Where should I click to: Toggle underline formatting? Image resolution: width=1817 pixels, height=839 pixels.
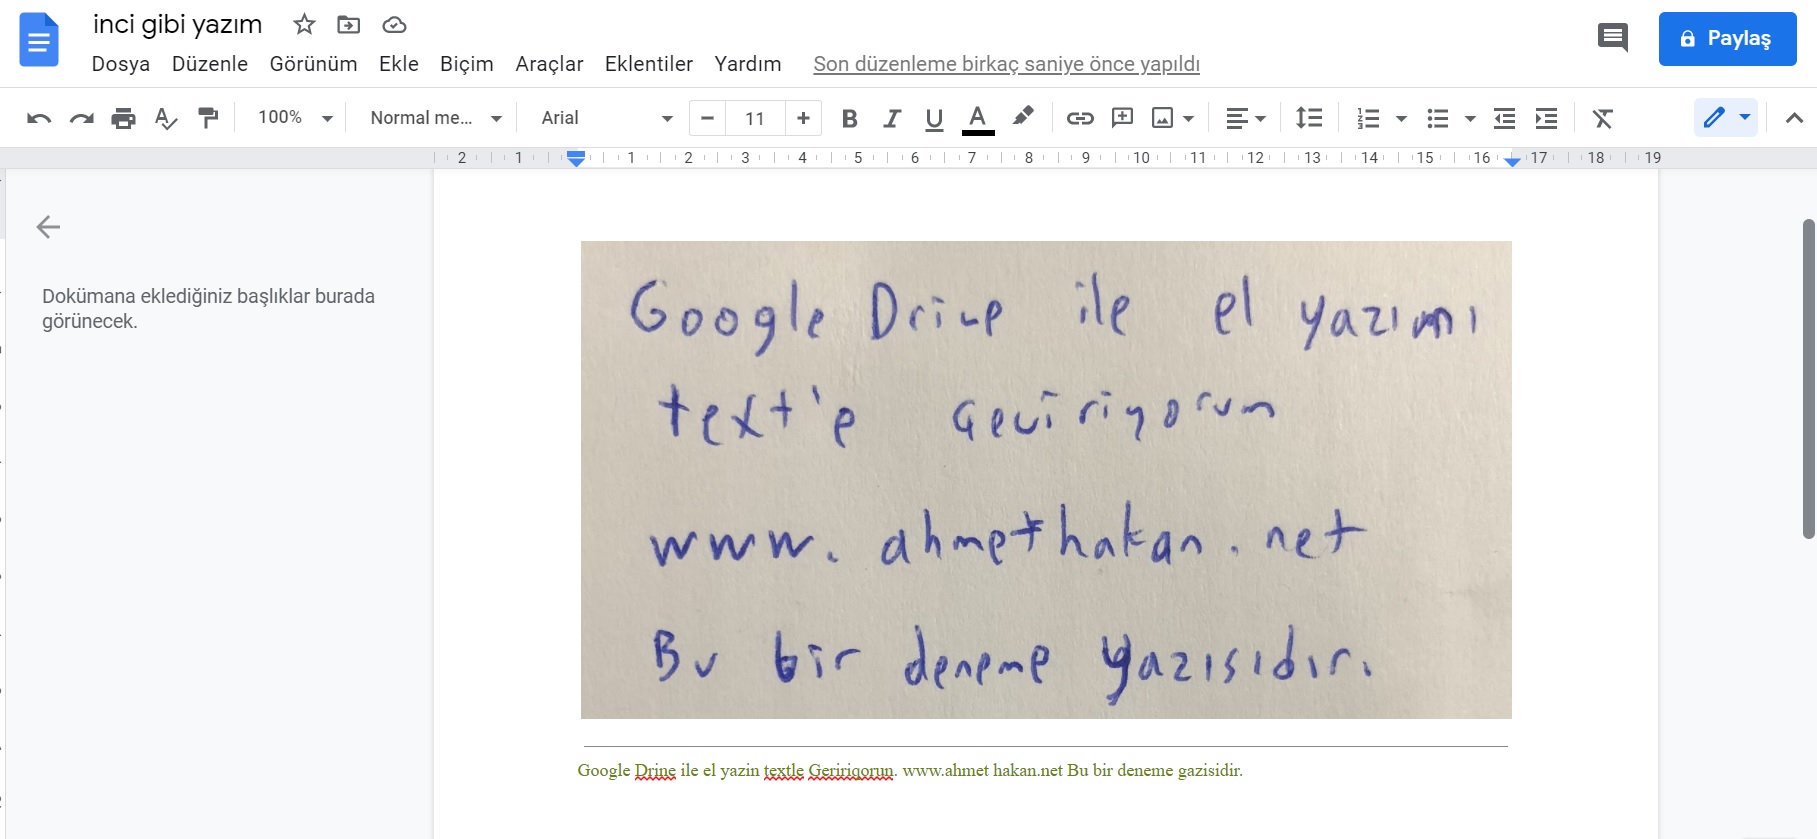[x=934, y=118]
